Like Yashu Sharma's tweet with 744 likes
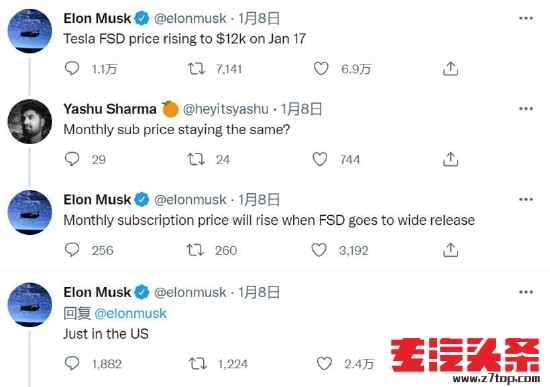Viewport: 550px width, 387px height. tap(320, 159)
